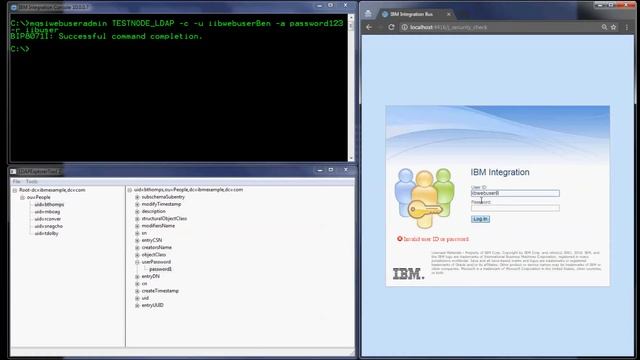This screenshot has width=640, height=360.
Task: Select uid=bthomps in the LDAP tree
Action: [x=49, y=204]
